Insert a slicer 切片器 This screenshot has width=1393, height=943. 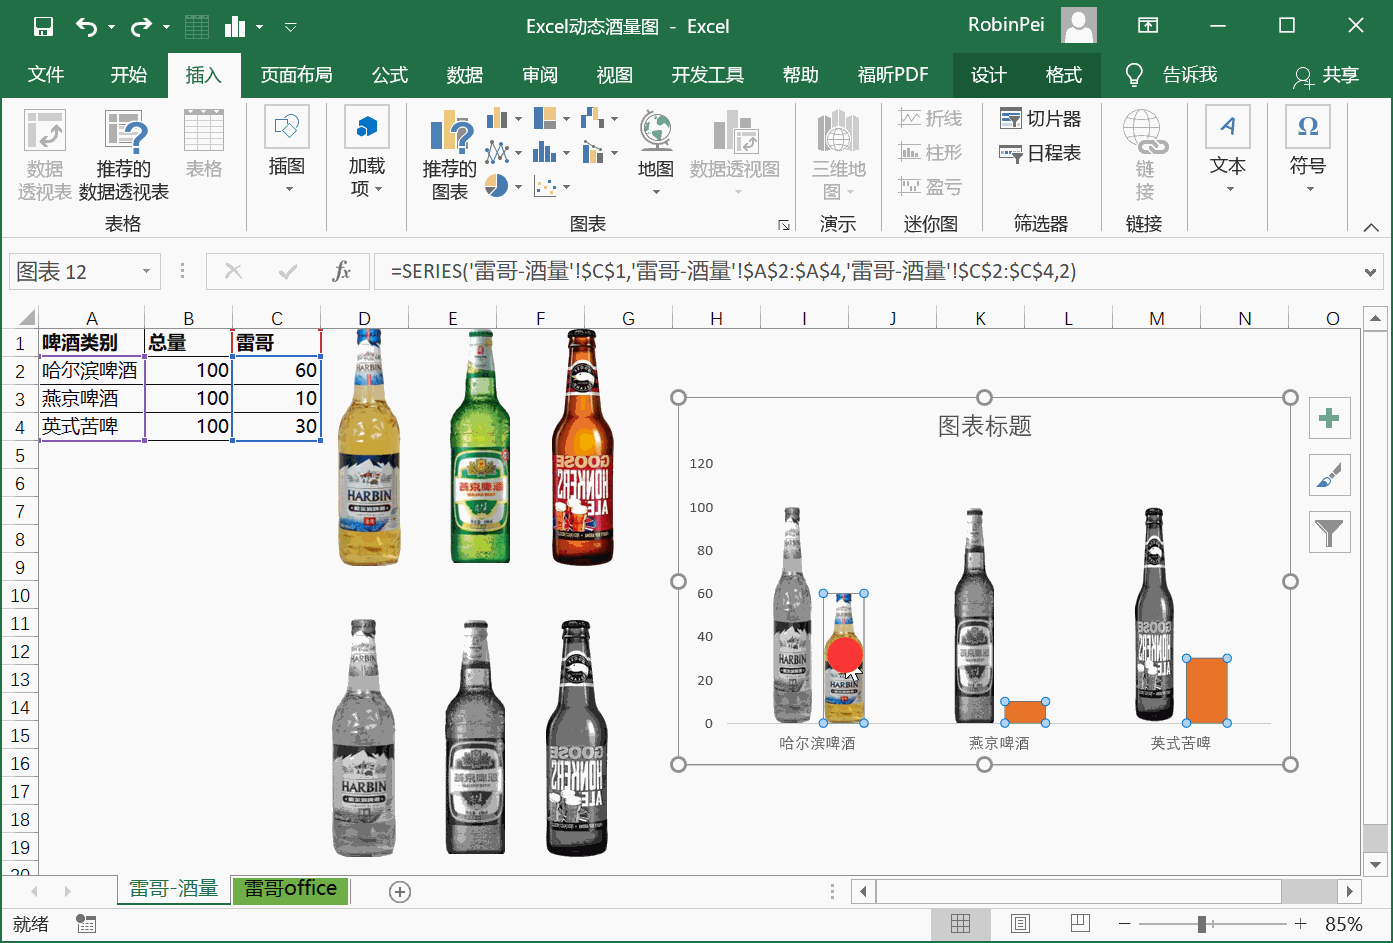(x=1041, y=119)
